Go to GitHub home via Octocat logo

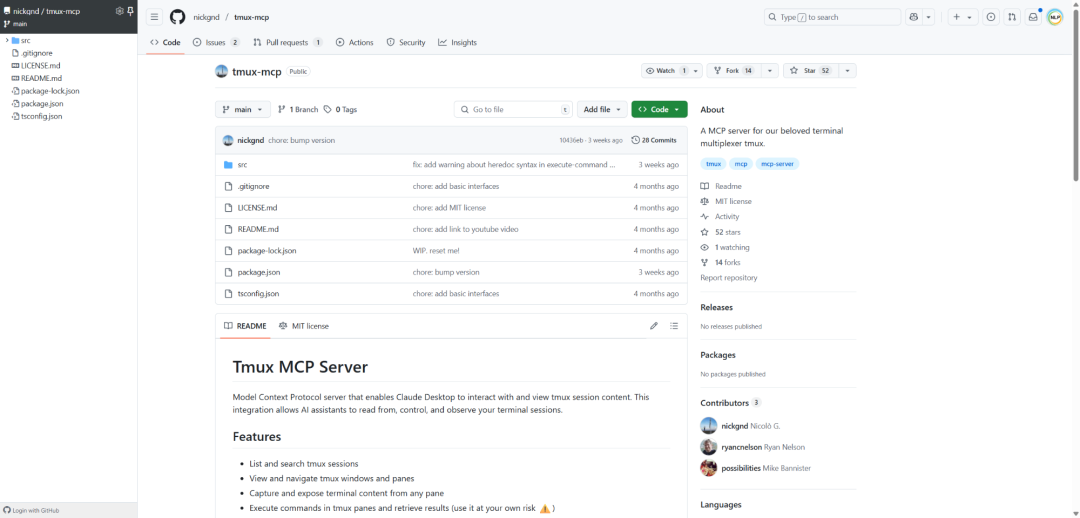(178, 17)
